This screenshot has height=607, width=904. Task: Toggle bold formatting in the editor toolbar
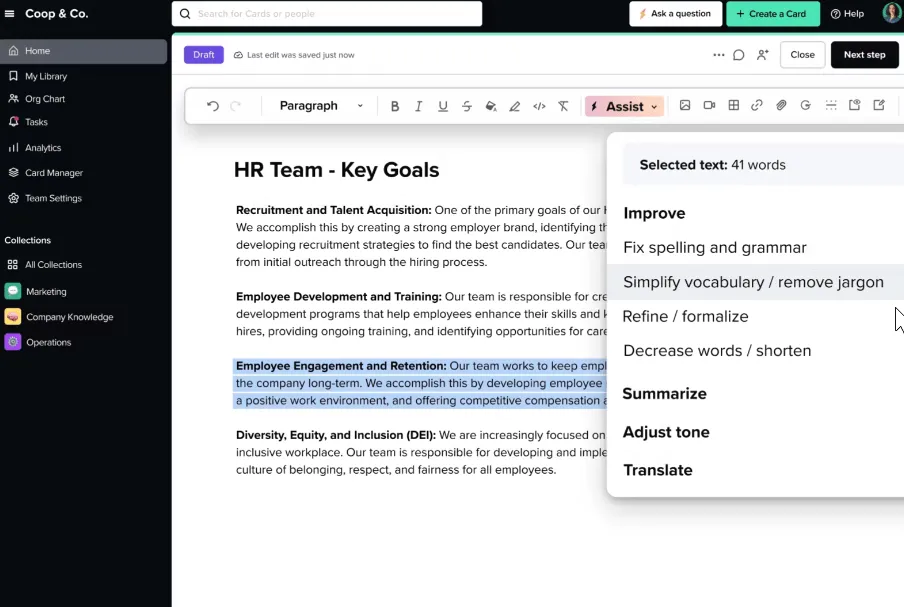tap(395, 106)
